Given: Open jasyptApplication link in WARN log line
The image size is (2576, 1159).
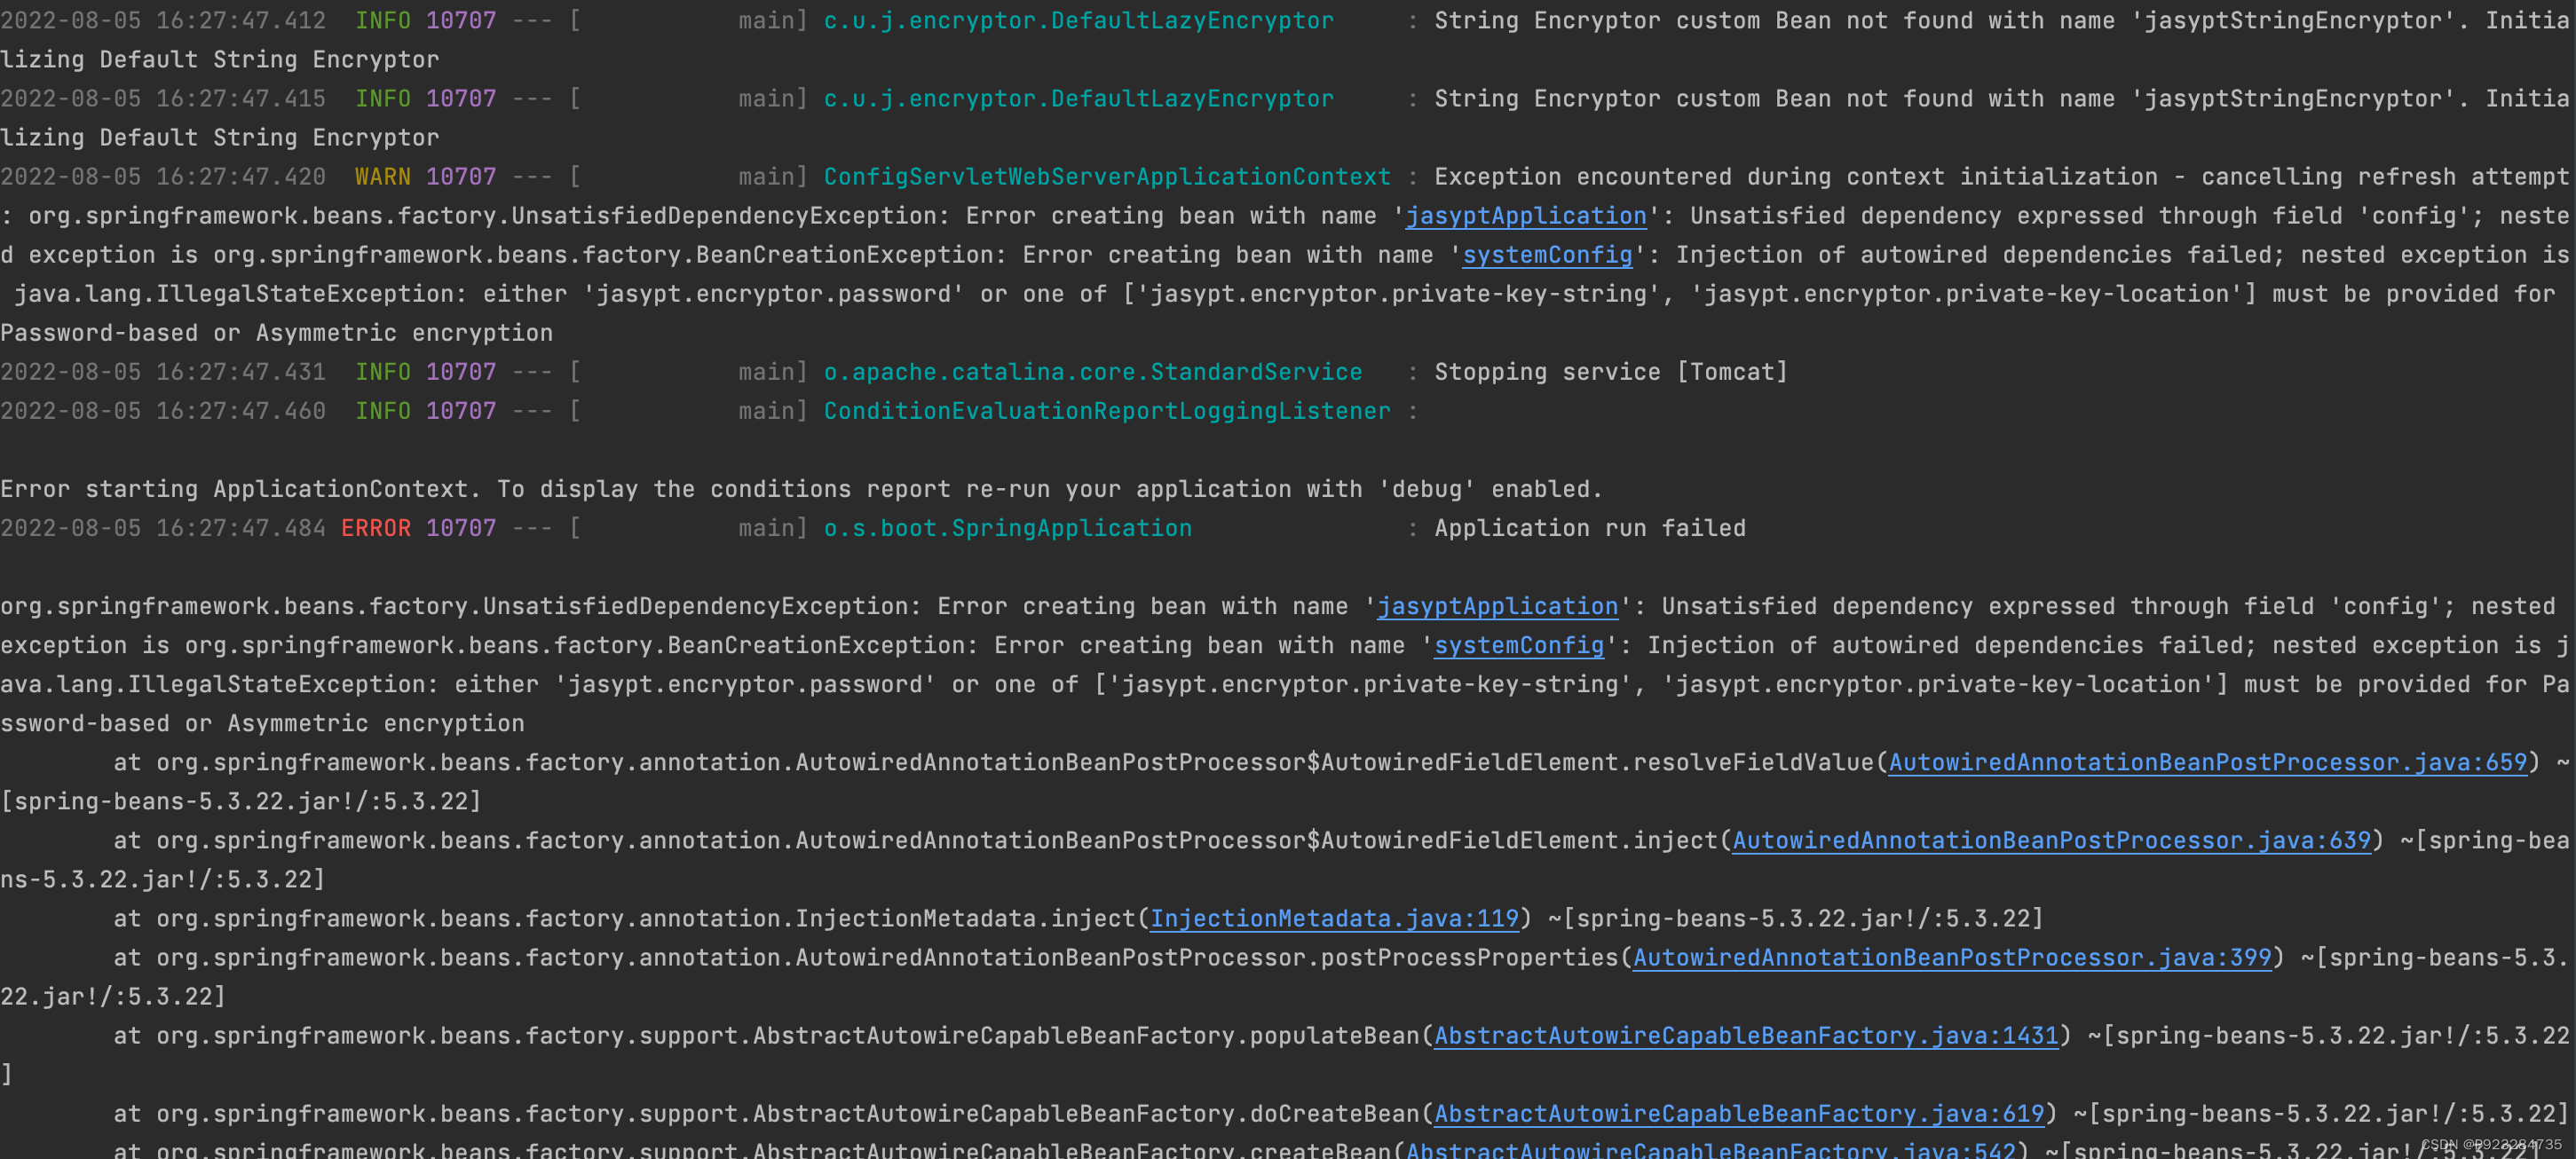Looking at the screenshot, I should pos(1526,216).
